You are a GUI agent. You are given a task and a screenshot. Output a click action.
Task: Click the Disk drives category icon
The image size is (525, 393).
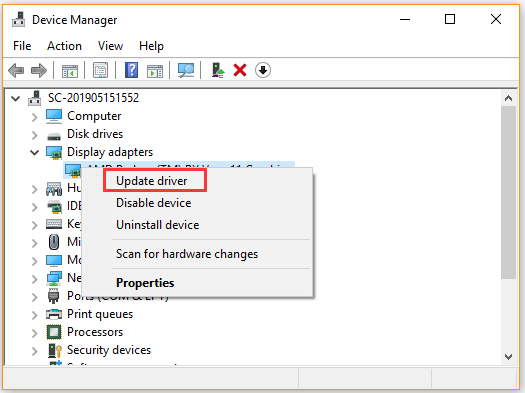54,136
